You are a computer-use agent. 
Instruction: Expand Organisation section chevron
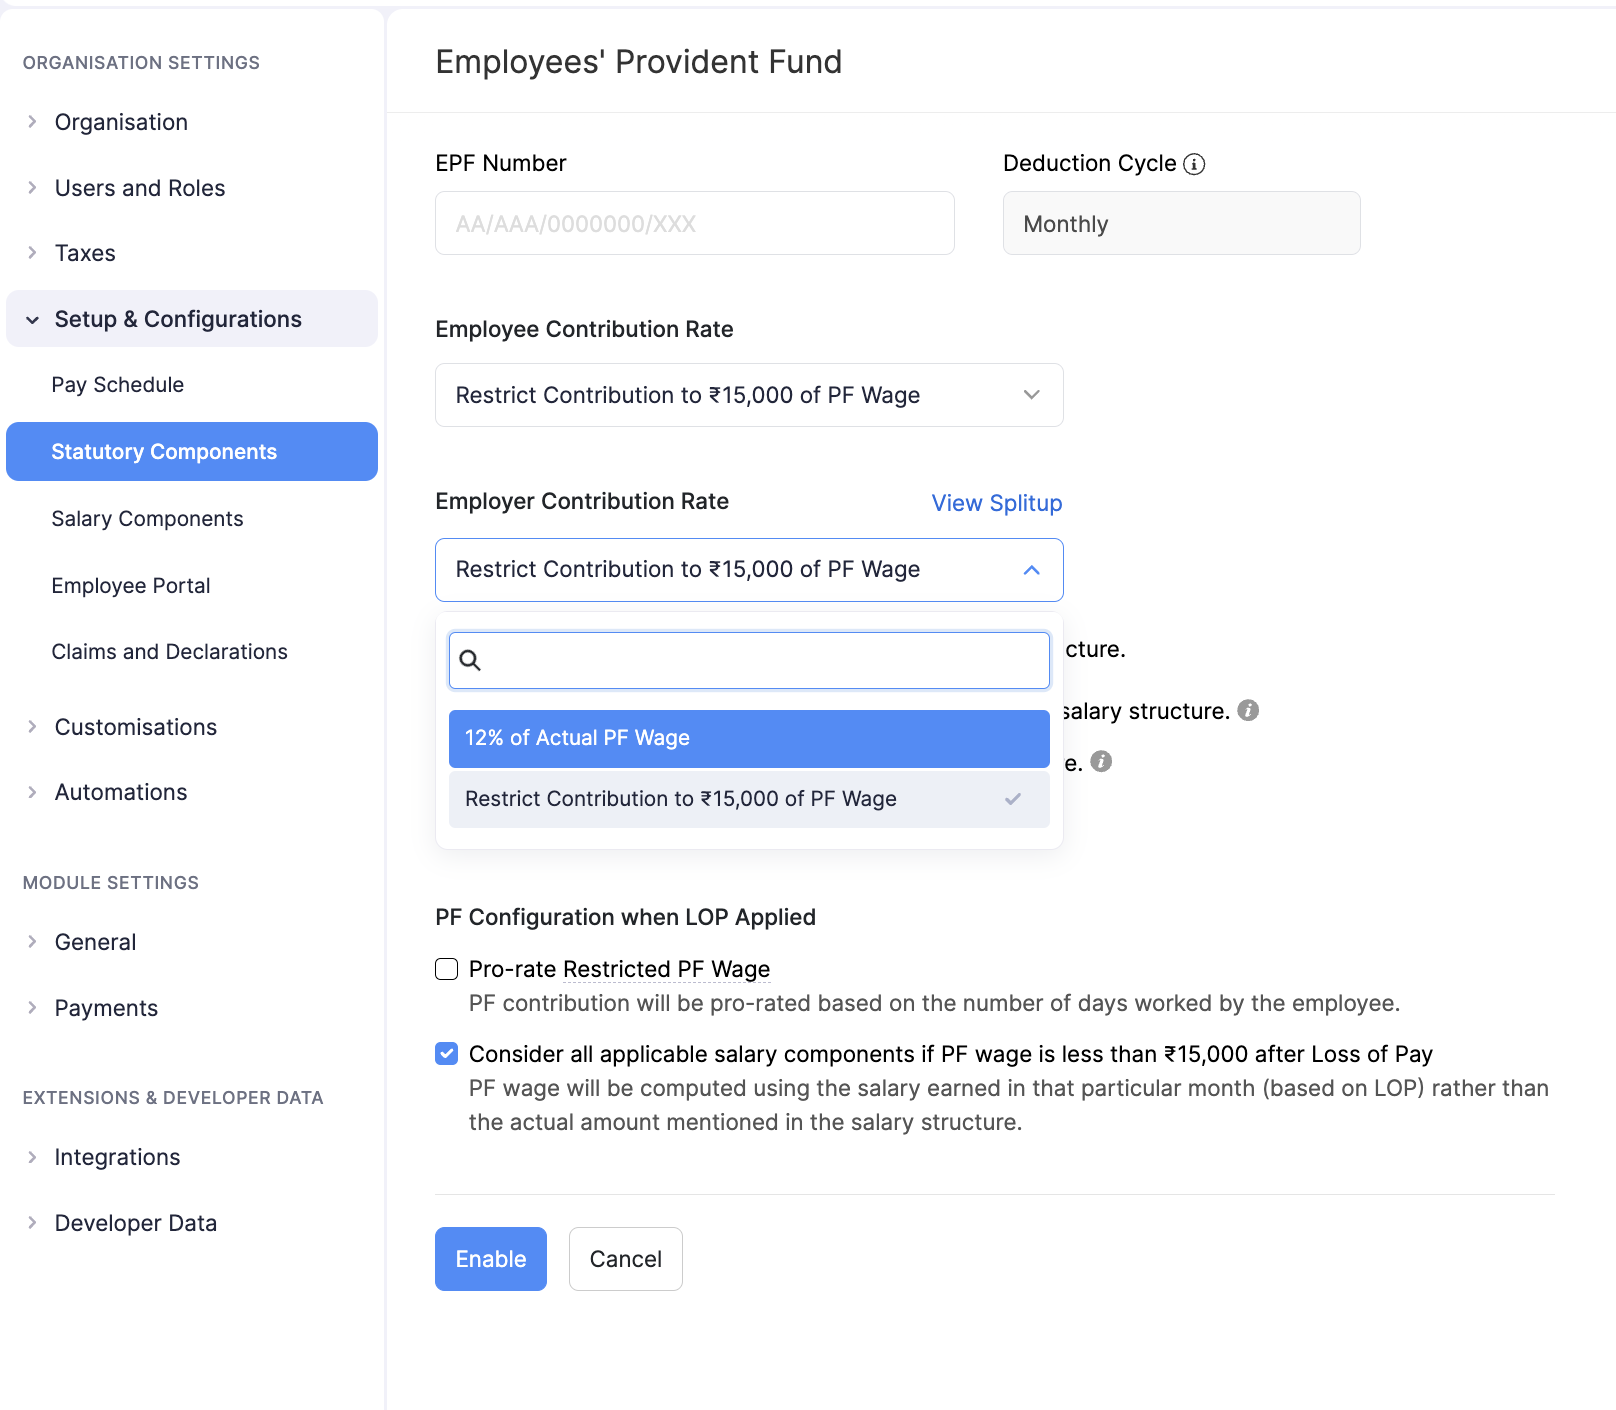[32, 122]
